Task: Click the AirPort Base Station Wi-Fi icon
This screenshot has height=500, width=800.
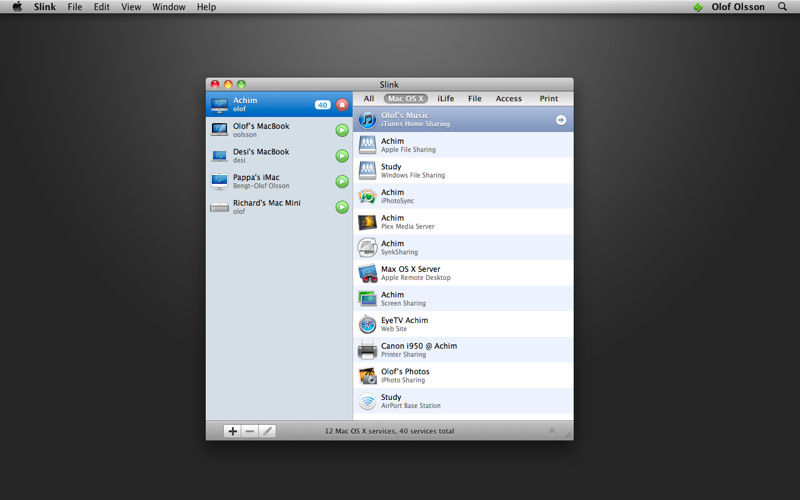Action: tap(367, 401)
